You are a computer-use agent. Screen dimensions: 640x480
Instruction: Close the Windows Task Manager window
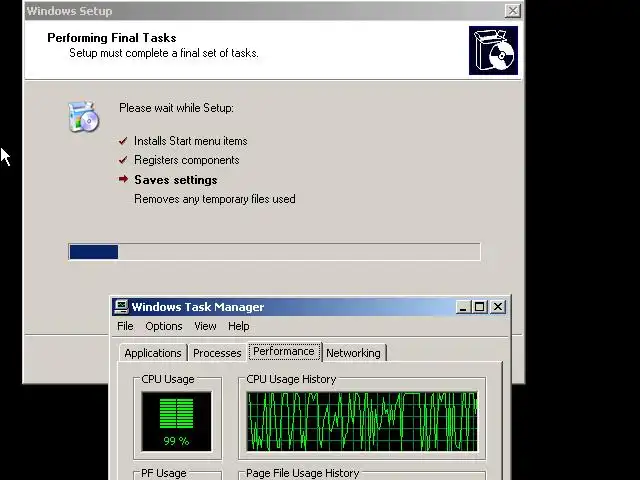pyautogui.click(x=498, y=307)
